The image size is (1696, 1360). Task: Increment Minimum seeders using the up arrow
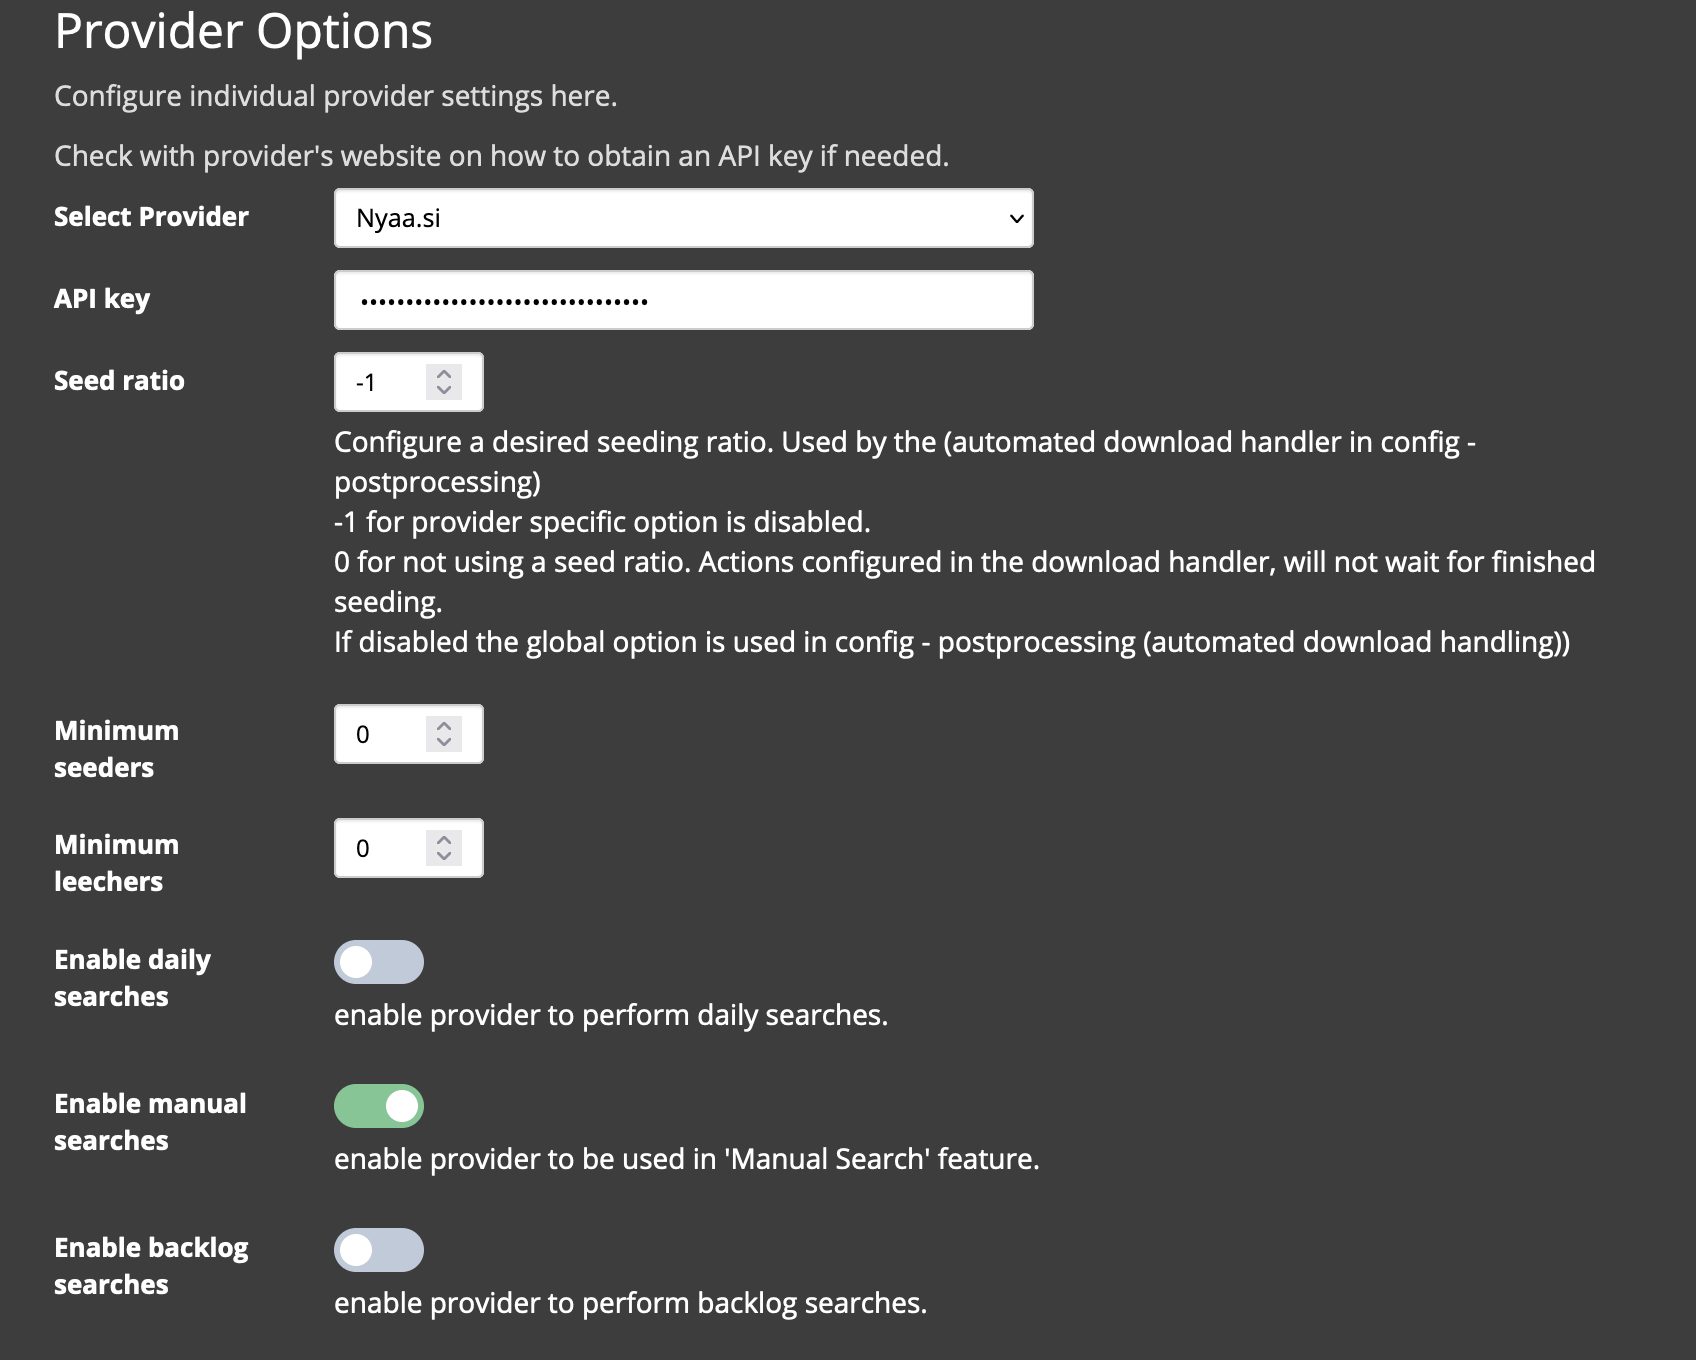click(444, 726)
